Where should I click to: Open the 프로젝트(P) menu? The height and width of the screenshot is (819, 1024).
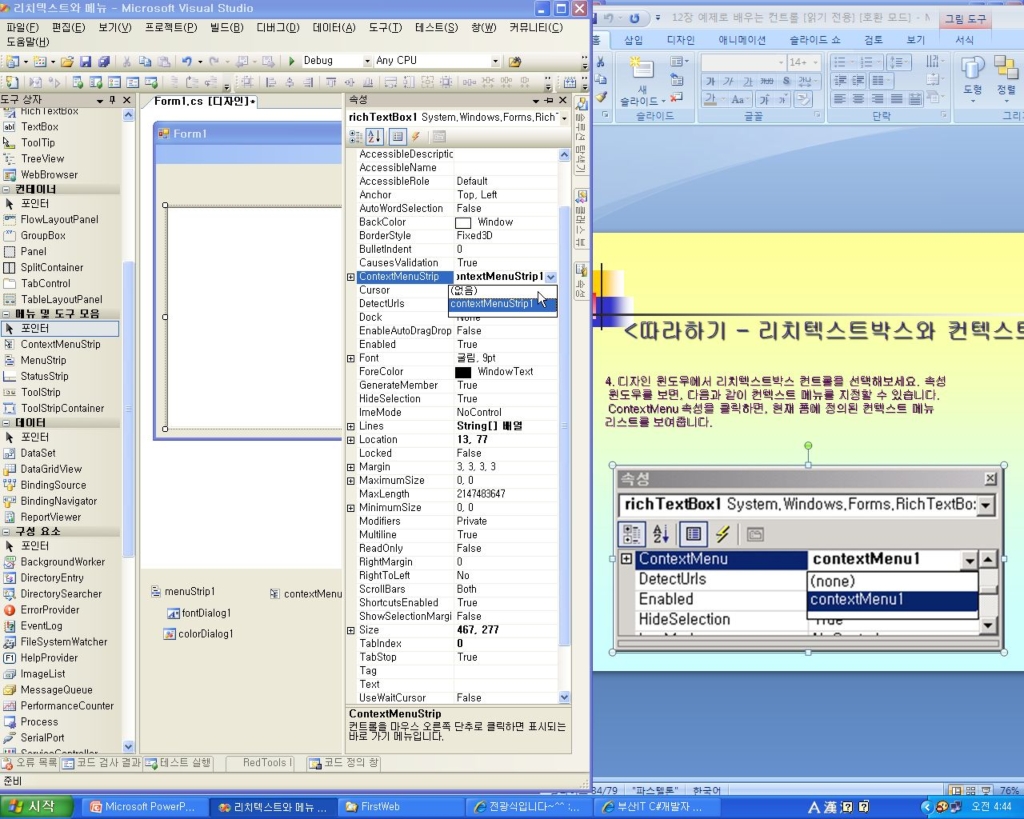pyautogui.click(x=170, y=27)
